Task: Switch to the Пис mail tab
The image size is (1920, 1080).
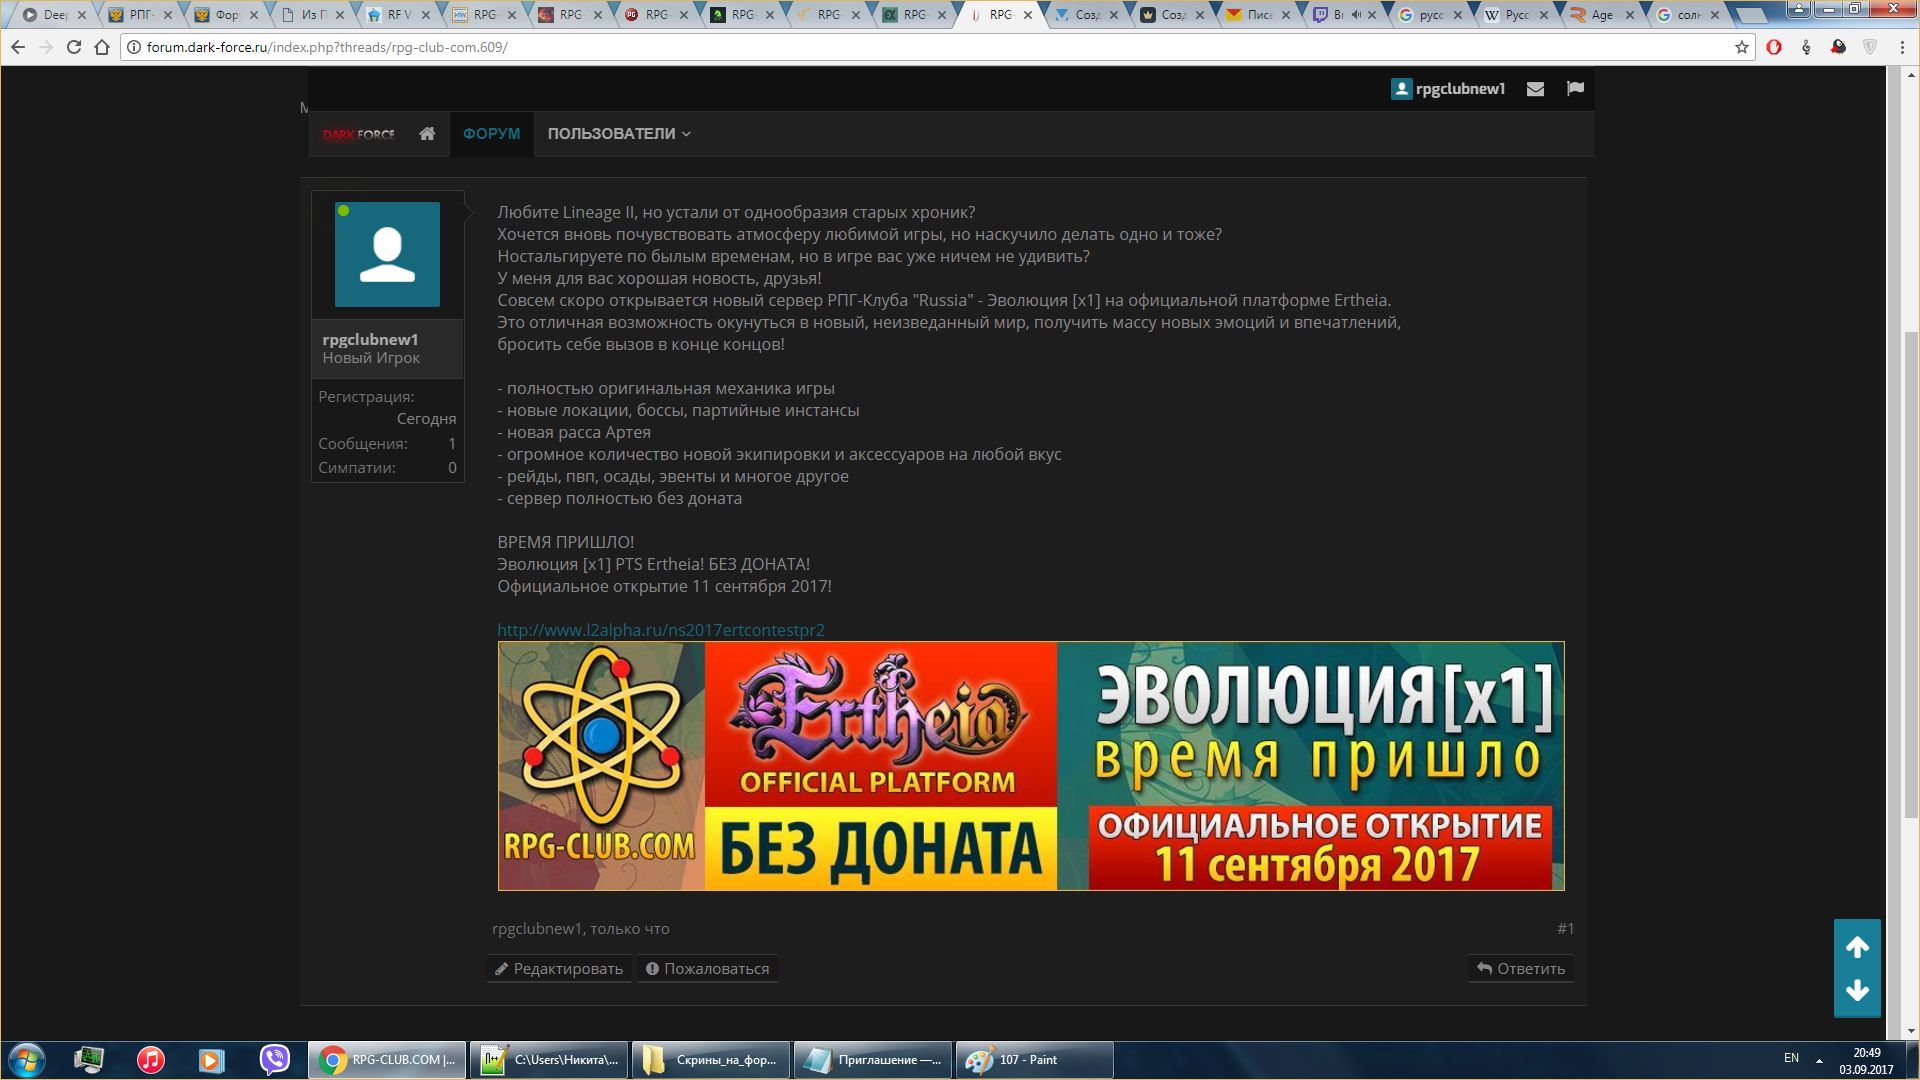Action: coord(1258,15)
